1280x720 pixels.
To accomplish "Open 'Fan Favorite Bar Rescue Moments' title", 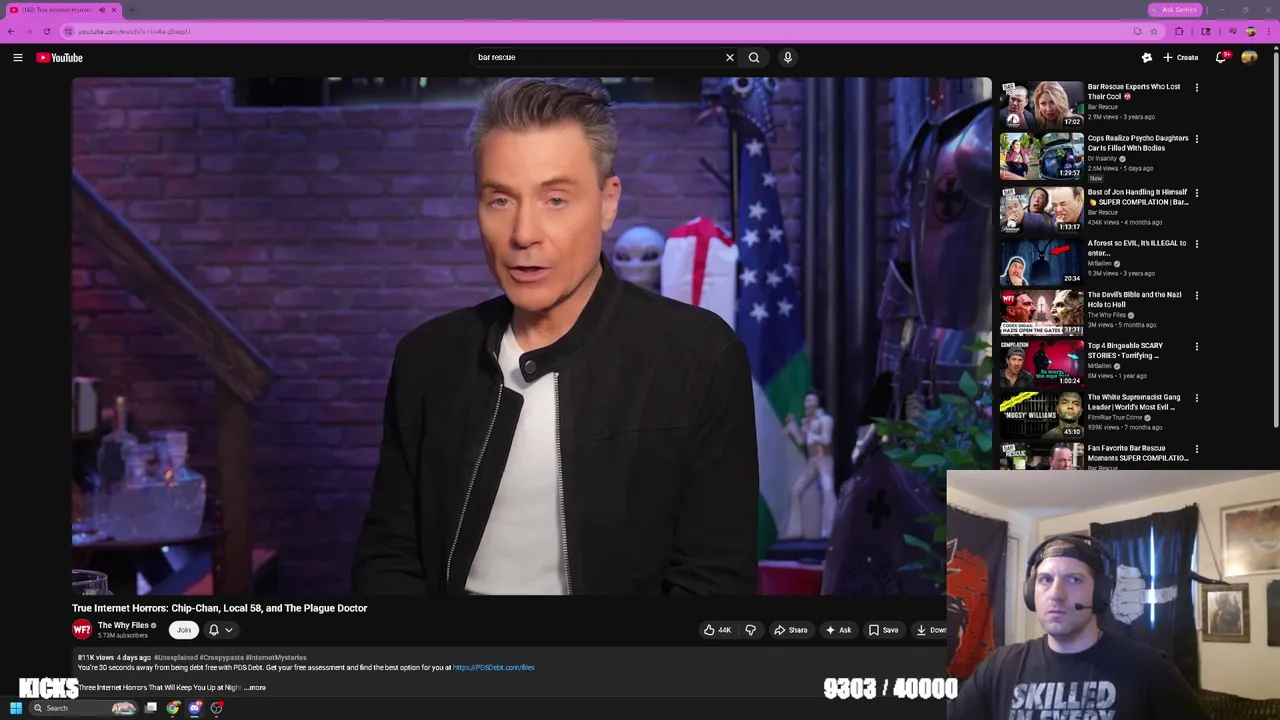I will 1138,453.
